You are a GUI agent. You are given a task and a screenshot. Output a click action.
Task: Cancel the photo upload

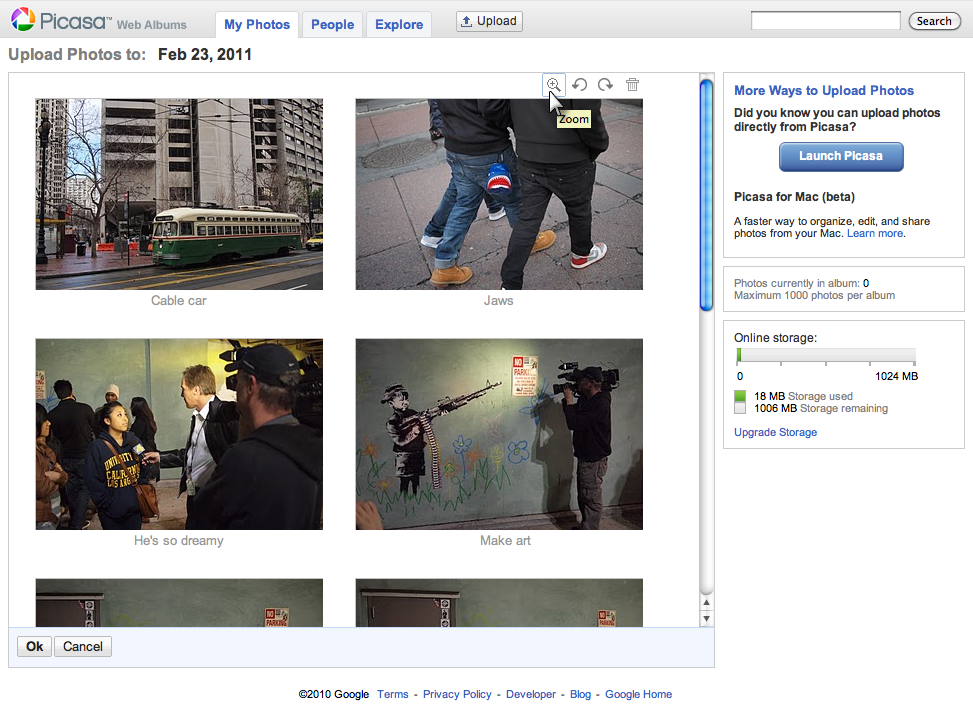tap(83, 647)
